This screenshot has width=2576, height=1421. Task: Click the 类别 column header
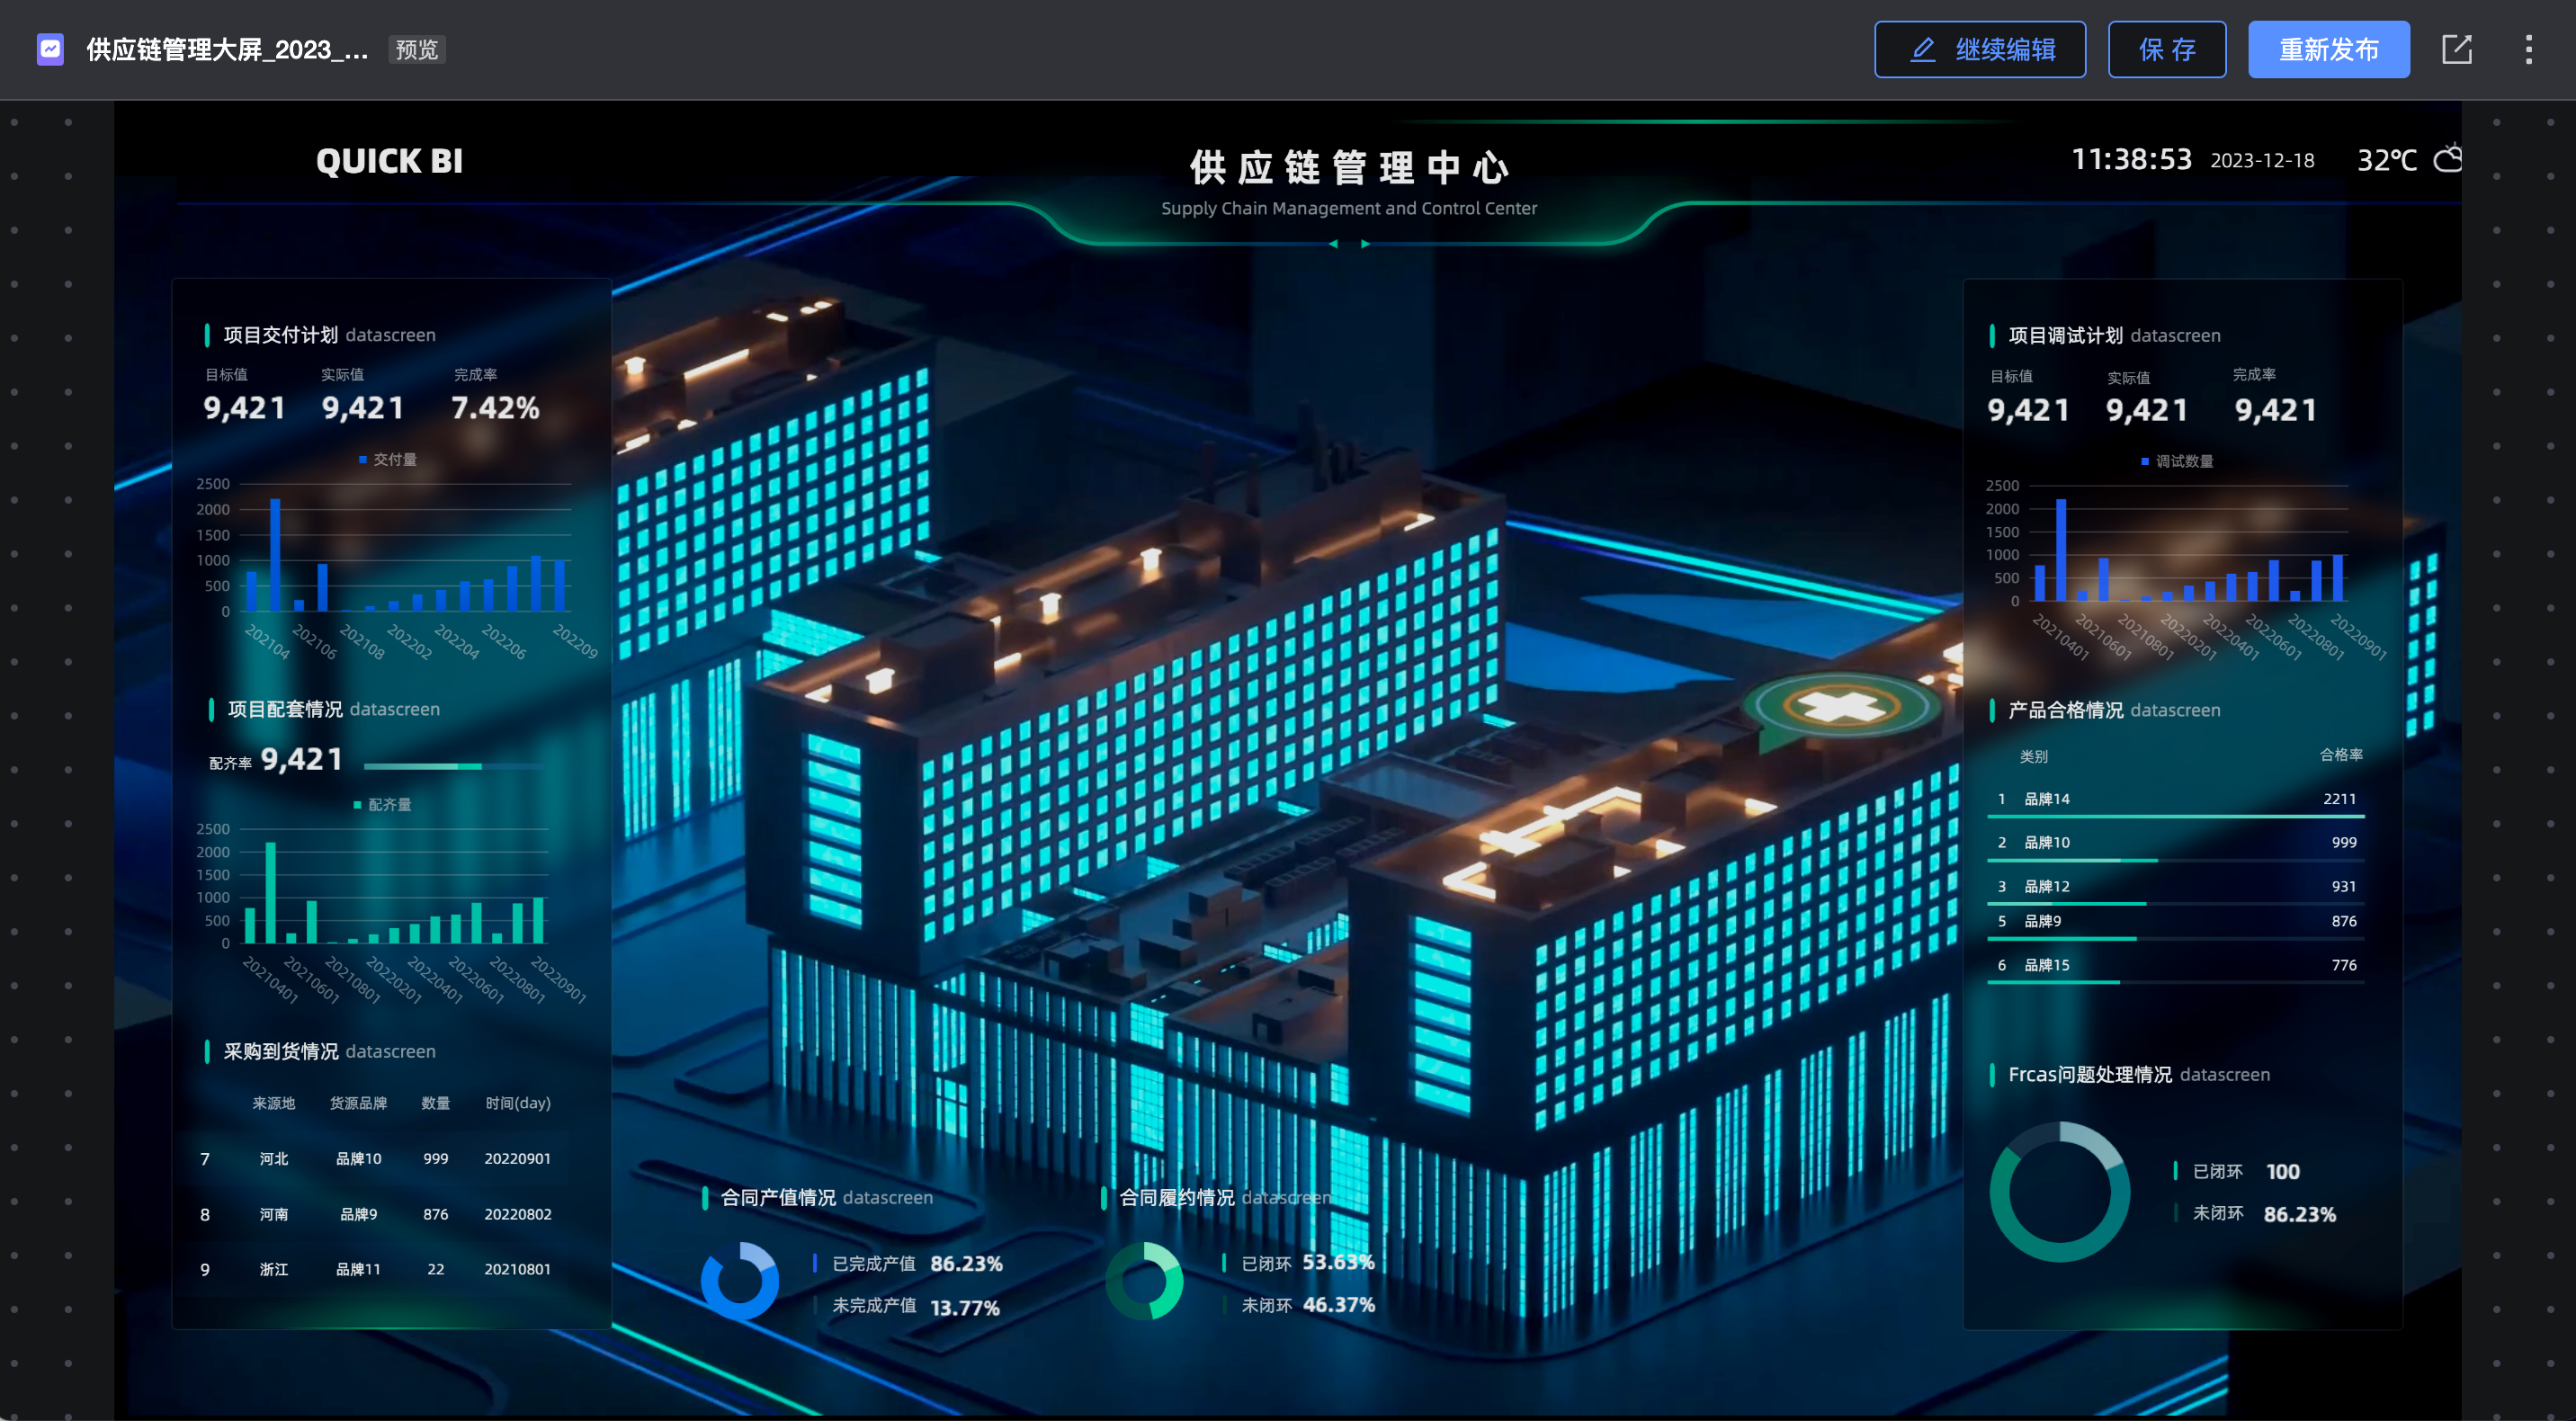pyautogui.click(x=2033, y=757)
